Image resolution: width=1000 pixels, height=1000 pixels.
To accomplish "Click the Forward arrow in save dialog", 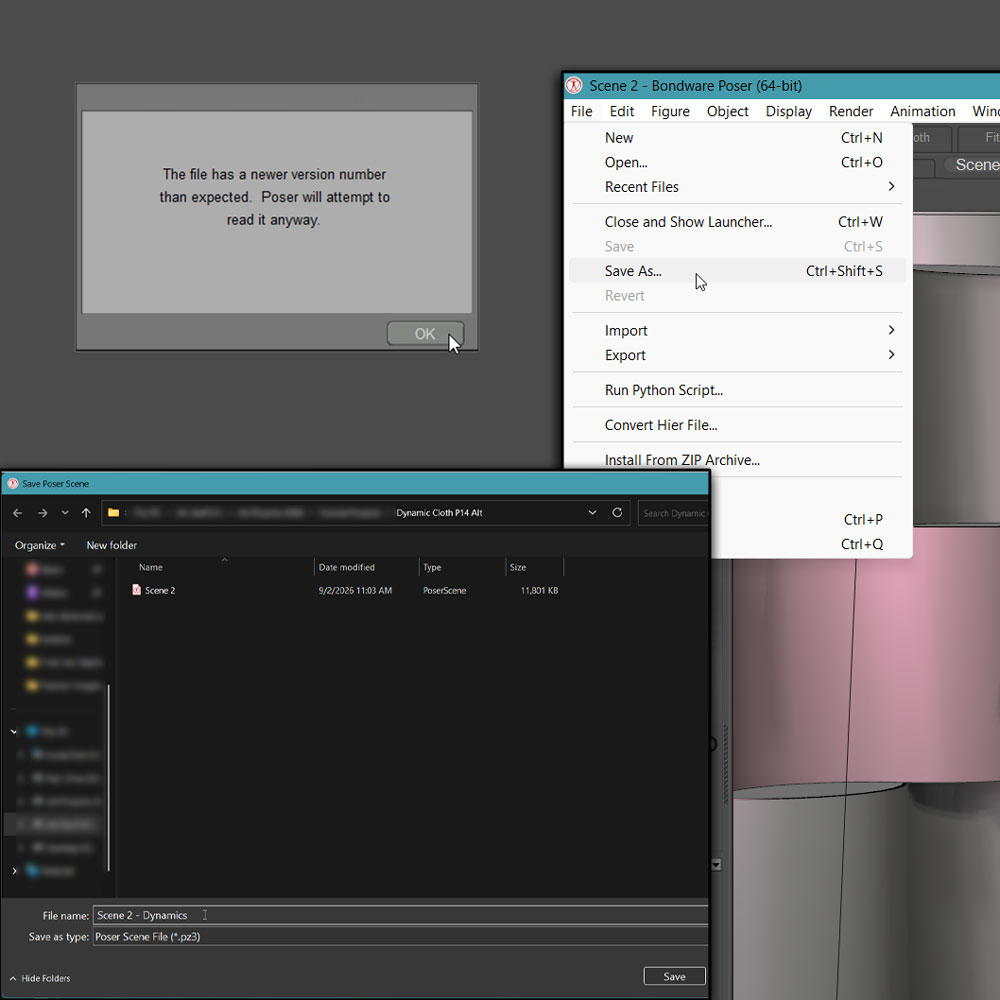I will pyautogui.click(x=42, y=513).
